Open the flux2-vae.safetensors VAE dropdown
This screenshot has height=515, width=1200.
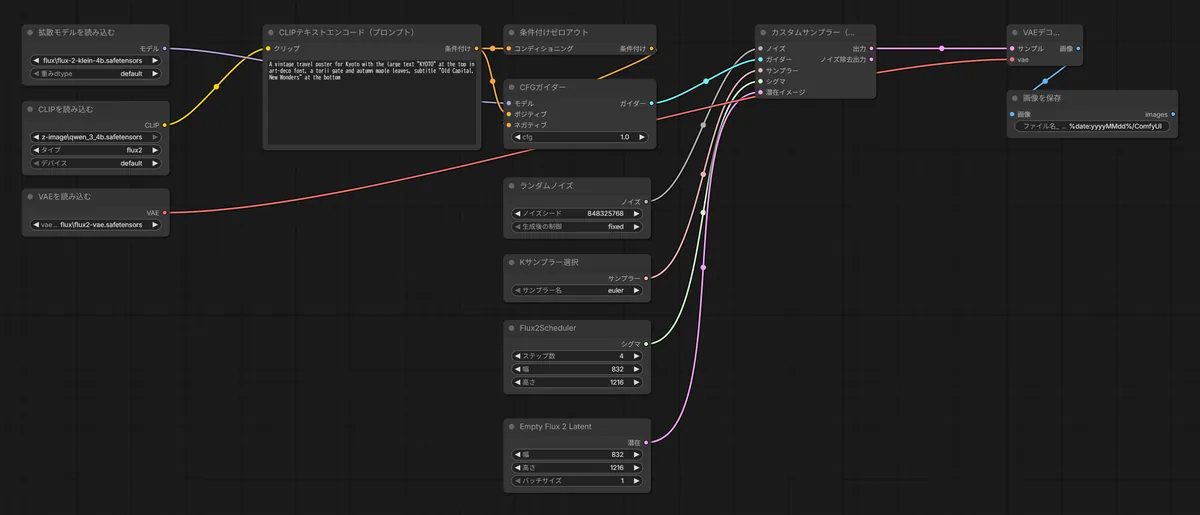coord(96,225)
